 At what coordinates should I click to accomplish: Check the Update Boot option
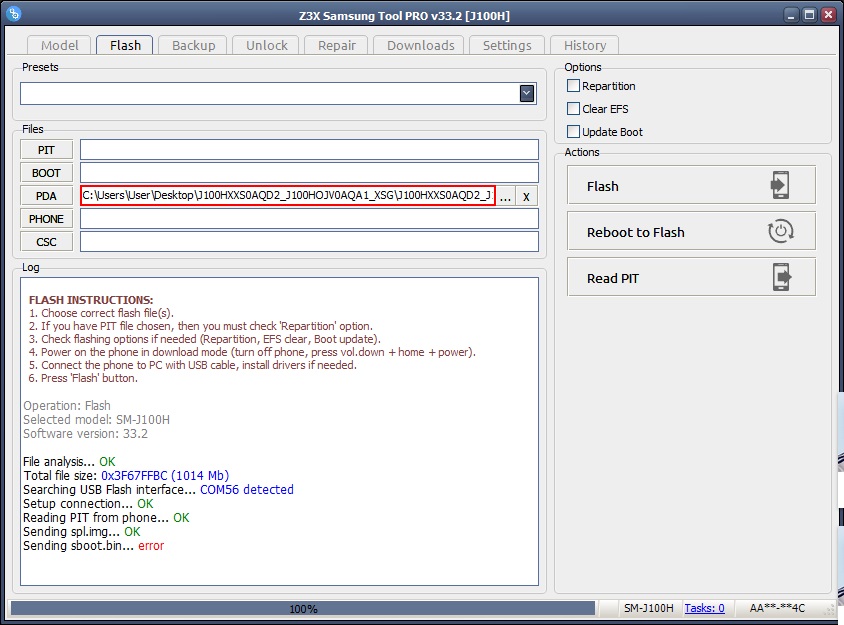(573, 132)
